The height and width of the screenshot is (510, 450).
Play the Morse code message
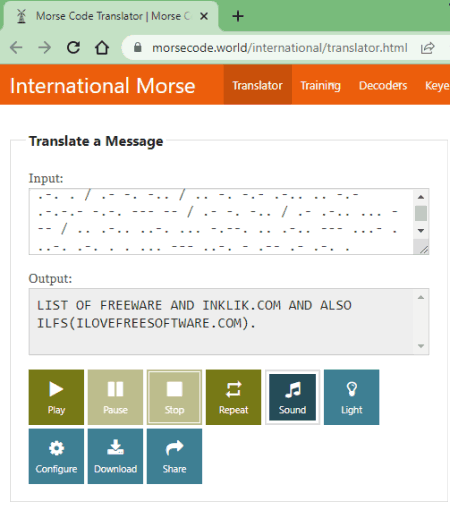click(x=56, y=397)
